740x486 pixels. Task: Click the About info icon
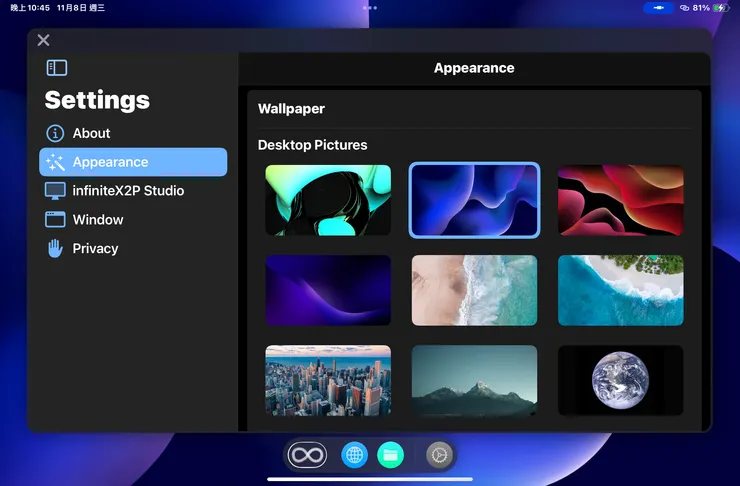[55, 134]
